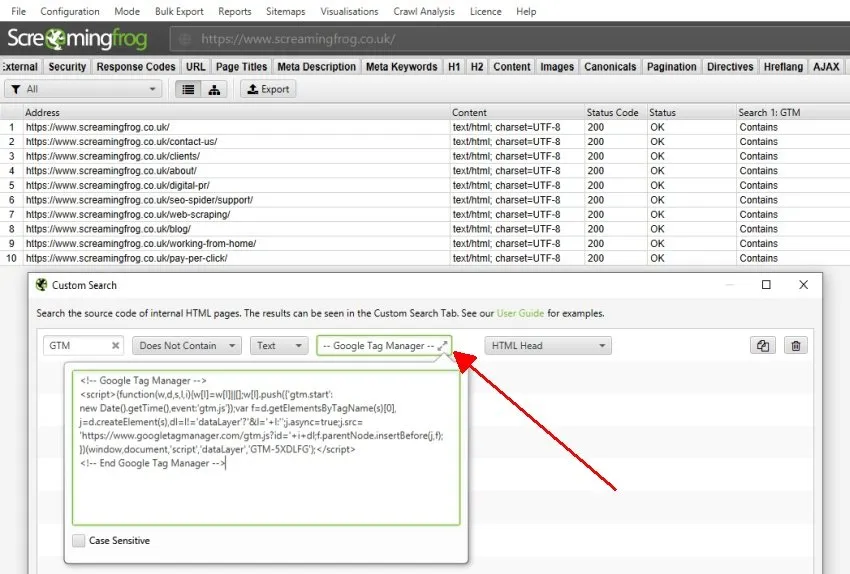
Task: Select the seo-spider/support URL row
Action: click(425, 200)
